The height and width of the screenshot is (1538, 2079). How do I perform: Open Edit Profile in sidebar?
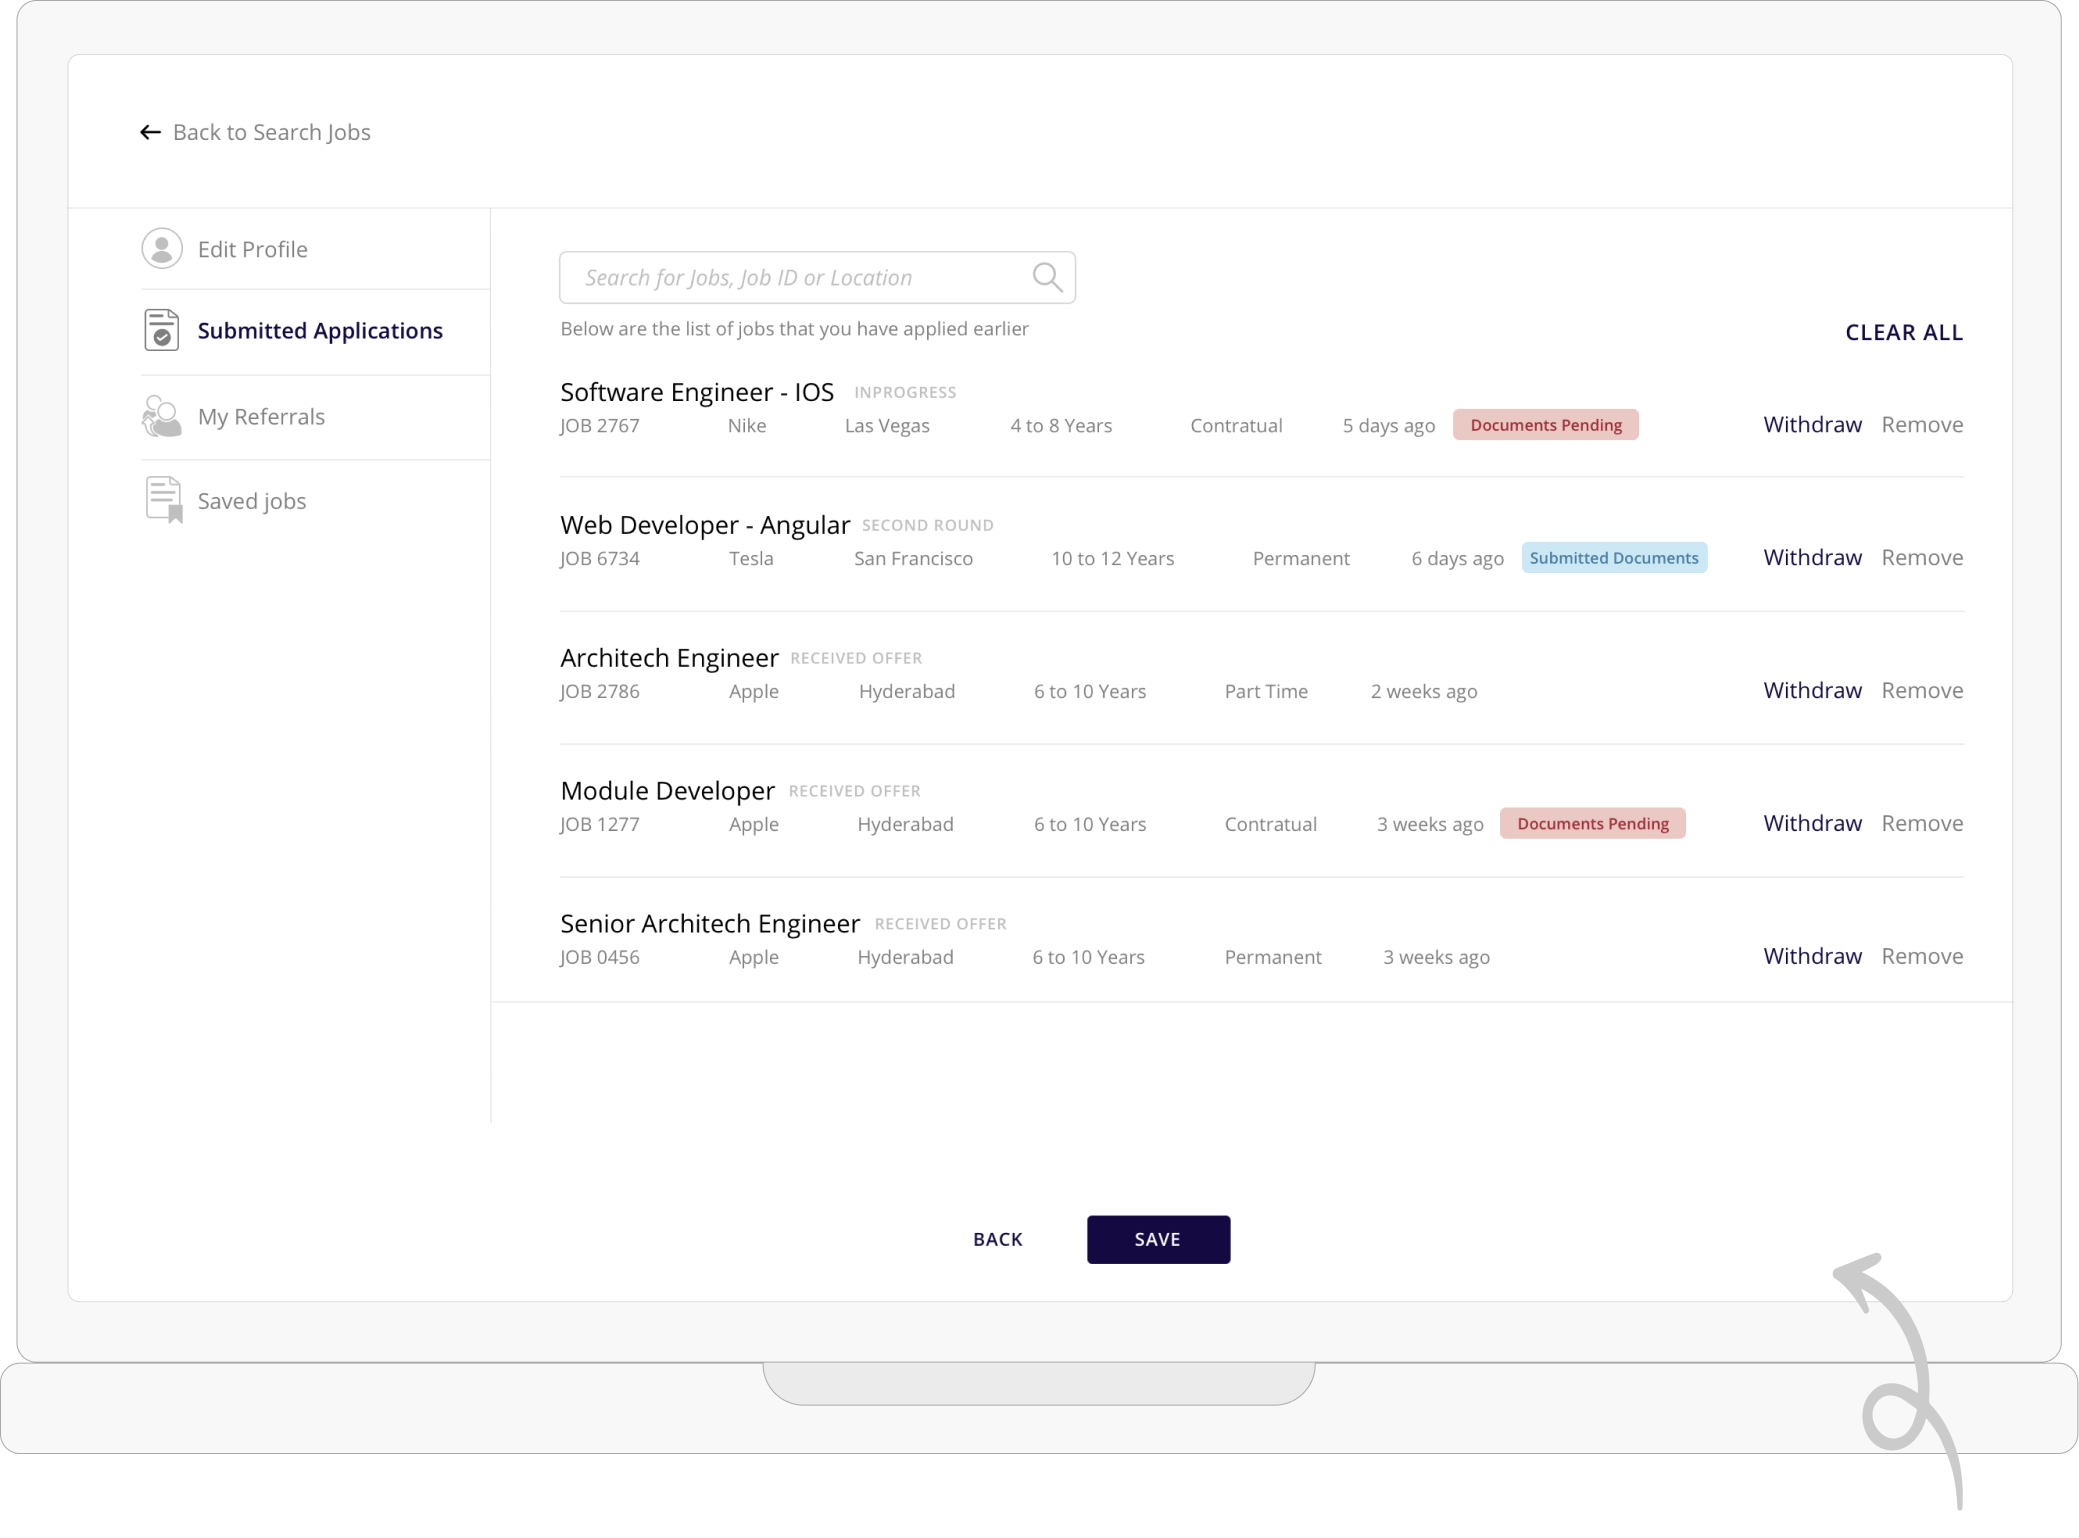click(x=252, y=249)
